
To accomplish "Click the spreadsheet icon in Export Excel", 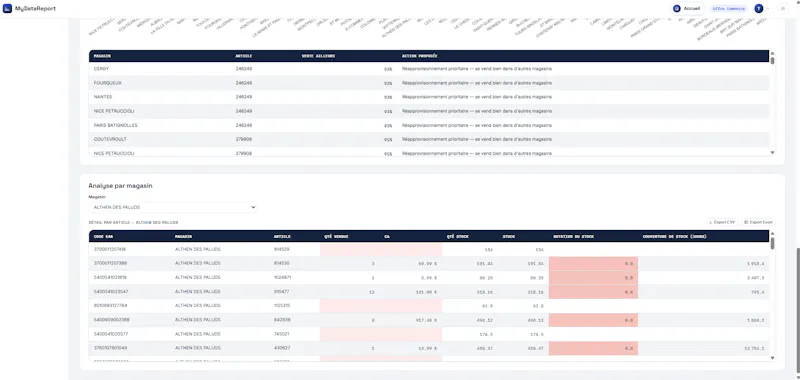I will 746,222.
